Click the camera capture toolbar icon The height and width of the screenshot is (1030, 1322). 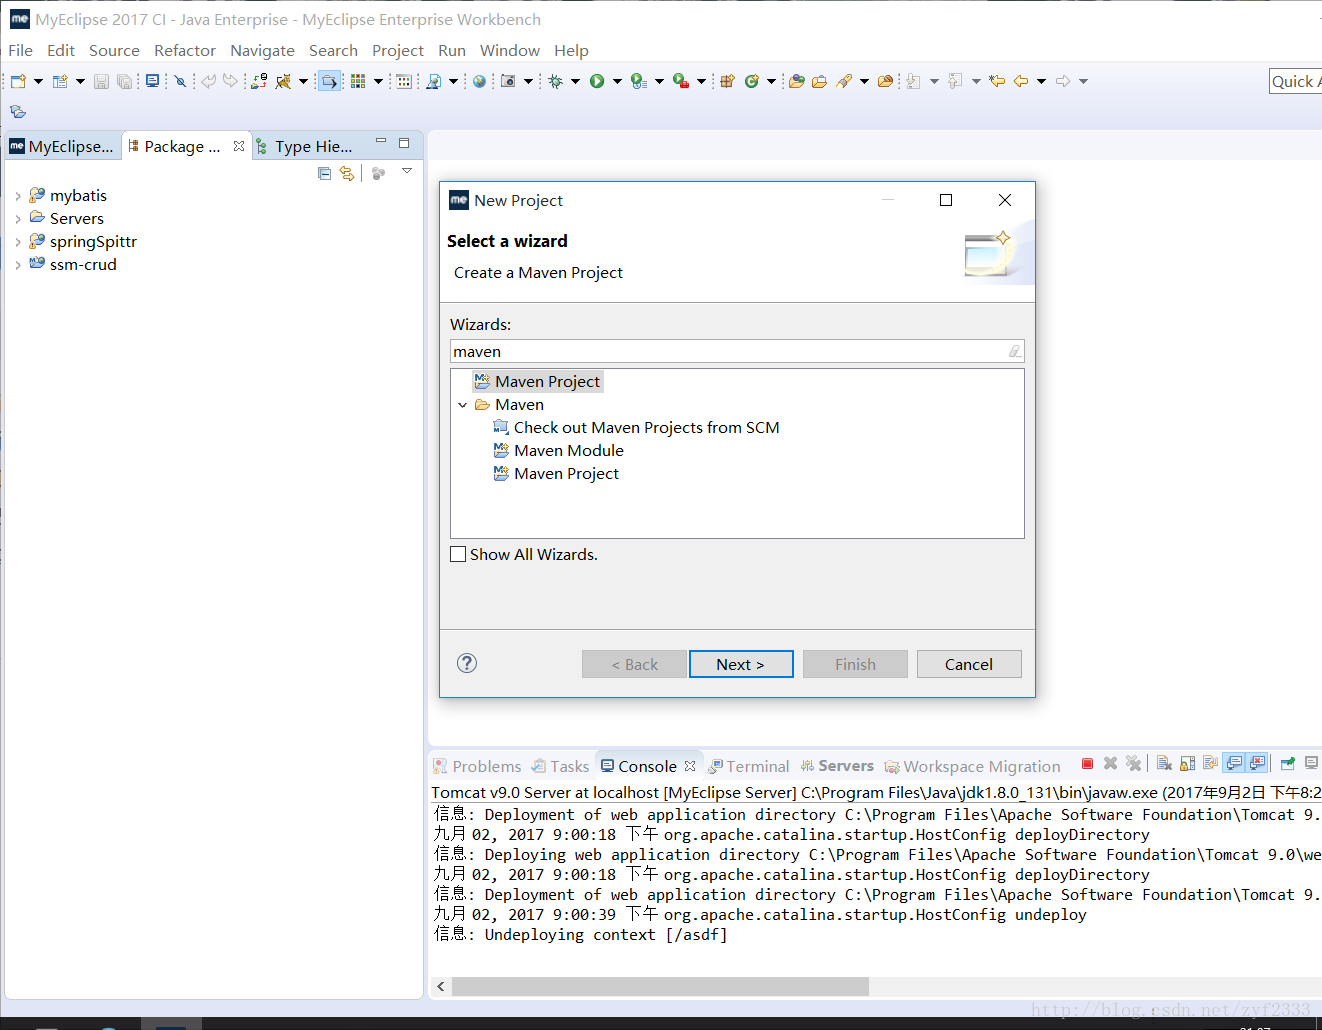click(x=508, y=81)
